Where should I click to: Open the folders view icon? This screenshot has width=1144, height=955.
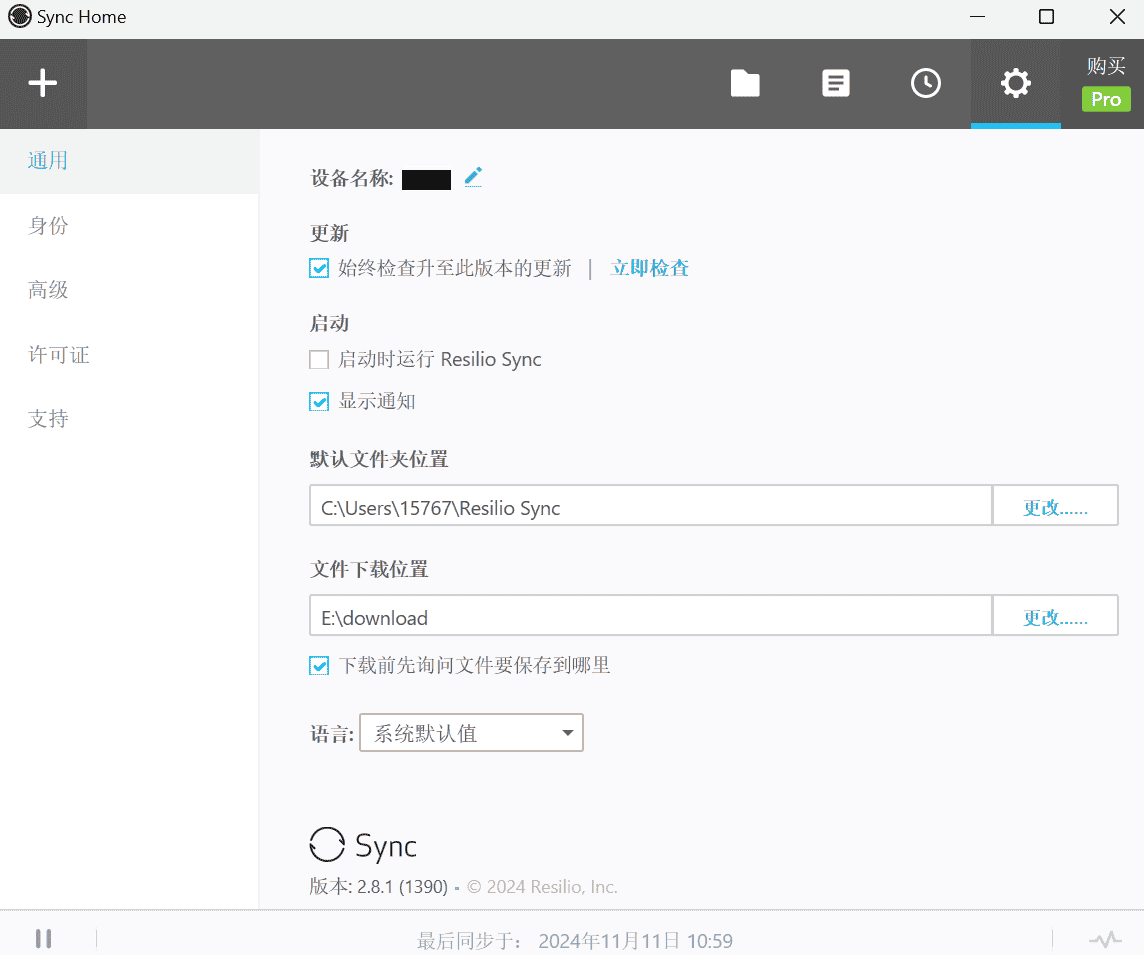pyautogui.click(x=745, y=83)
